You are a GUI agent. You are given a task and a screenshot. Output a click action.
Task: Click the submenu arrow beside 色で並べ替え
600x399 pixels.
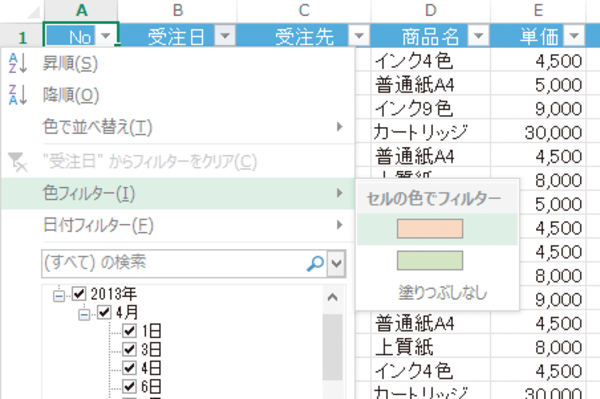(339, 127)
